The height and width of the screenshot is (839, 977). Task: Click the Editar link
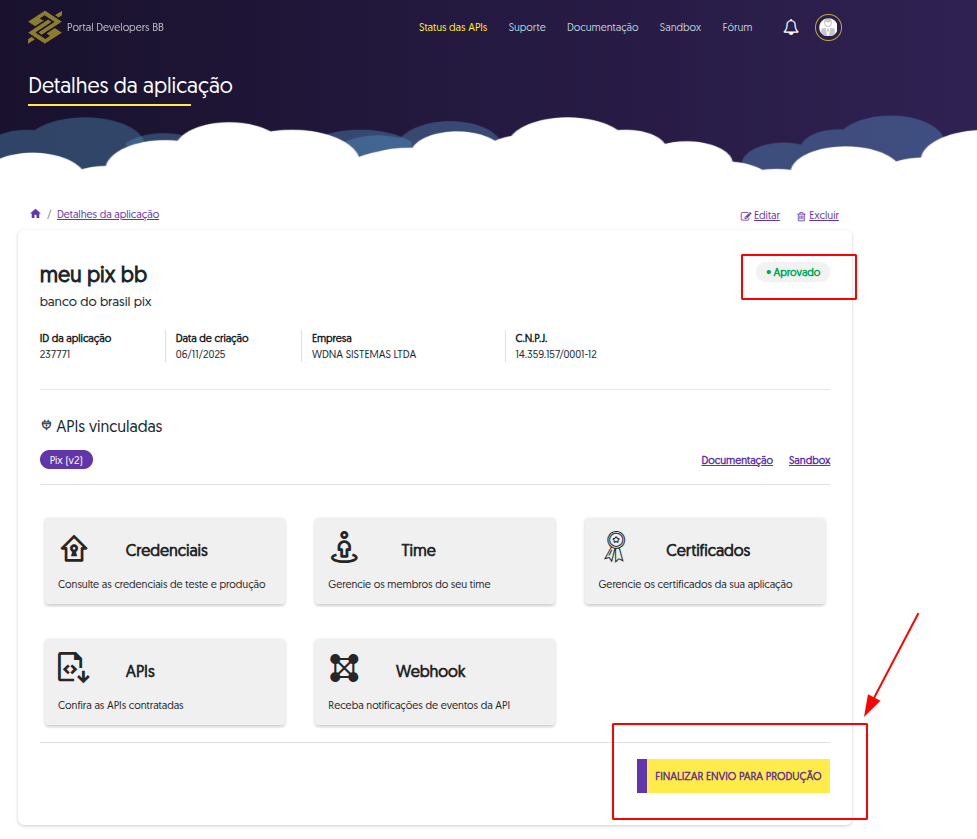click(760, 216)
